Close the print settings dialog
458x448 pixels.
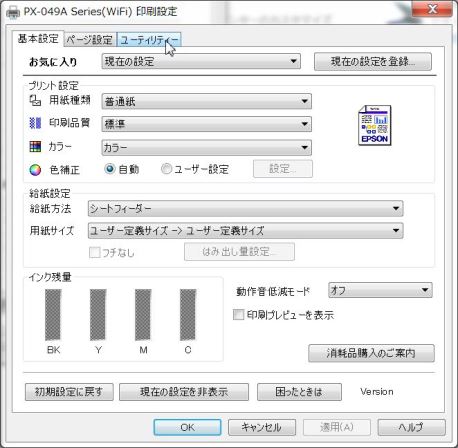click(x=432, y=9)
